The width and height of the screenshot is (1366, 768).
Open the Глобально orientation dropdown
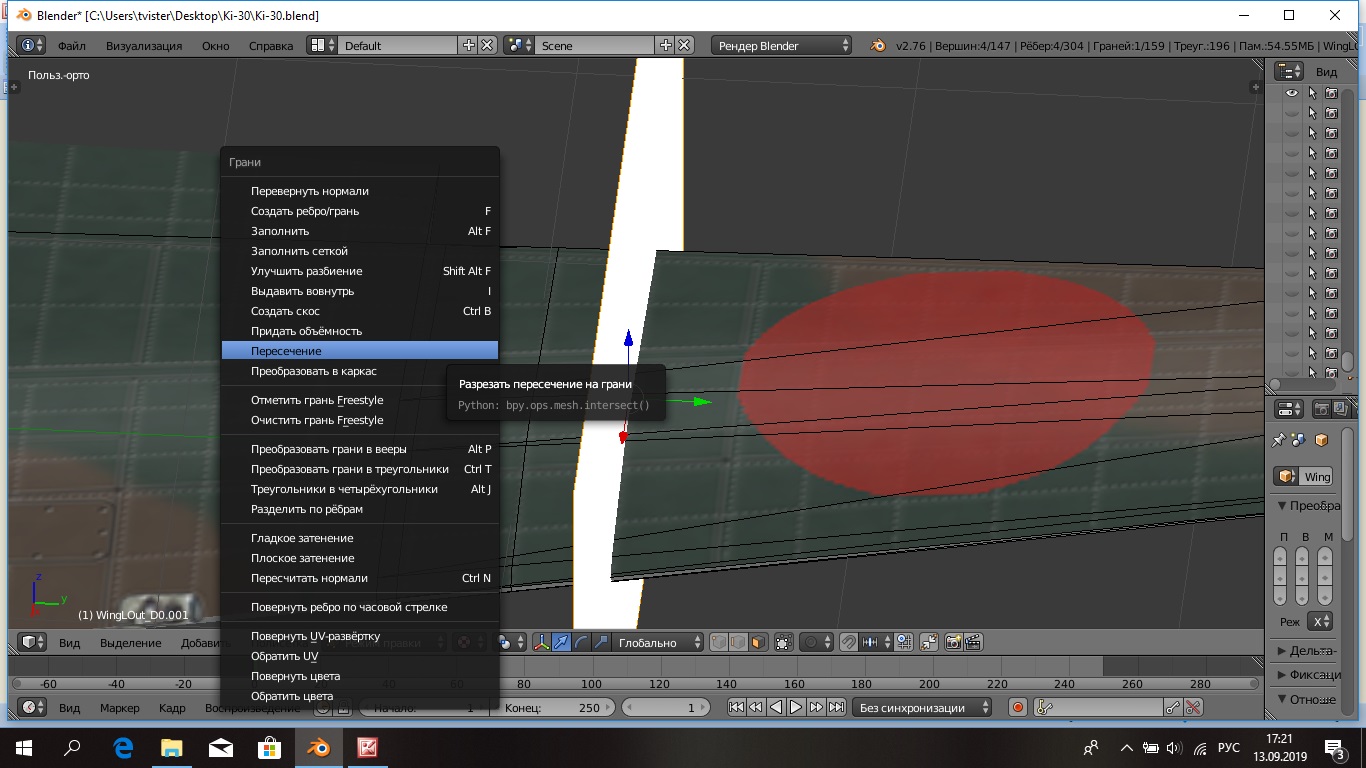pyautogui.click(x=657, y=643)
